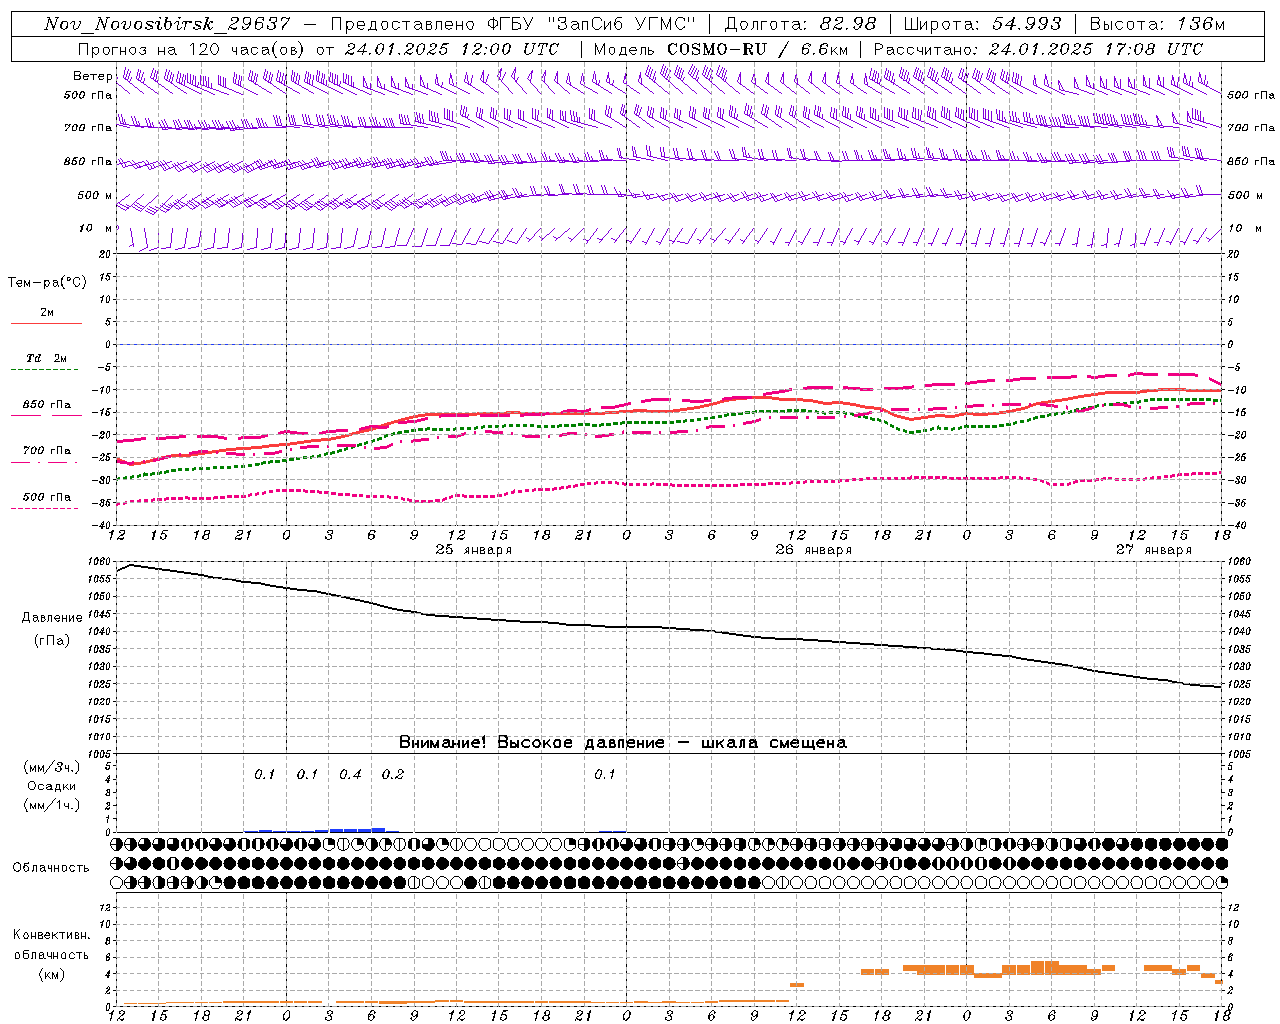Click the 0.4 precipitation amount value

pos(350,774)
